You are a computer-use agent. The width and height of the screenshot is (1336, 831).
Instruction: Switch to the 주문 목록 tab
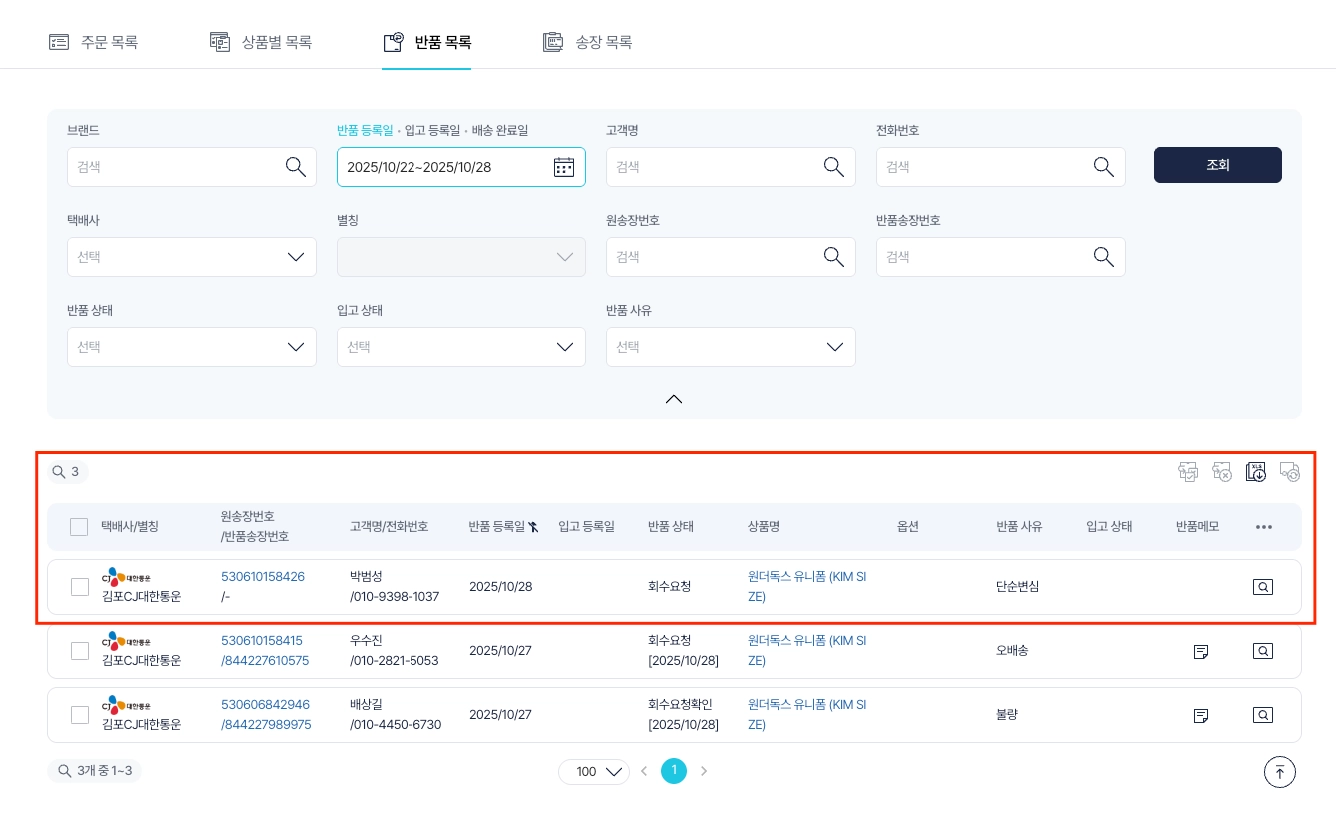[x=94, y=42]
